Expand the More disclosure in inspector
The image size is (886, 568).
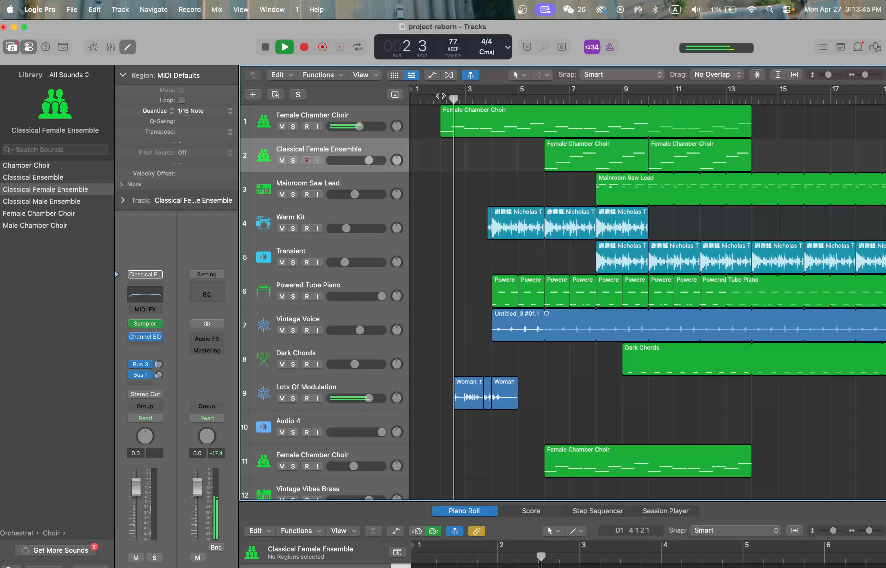122,184
